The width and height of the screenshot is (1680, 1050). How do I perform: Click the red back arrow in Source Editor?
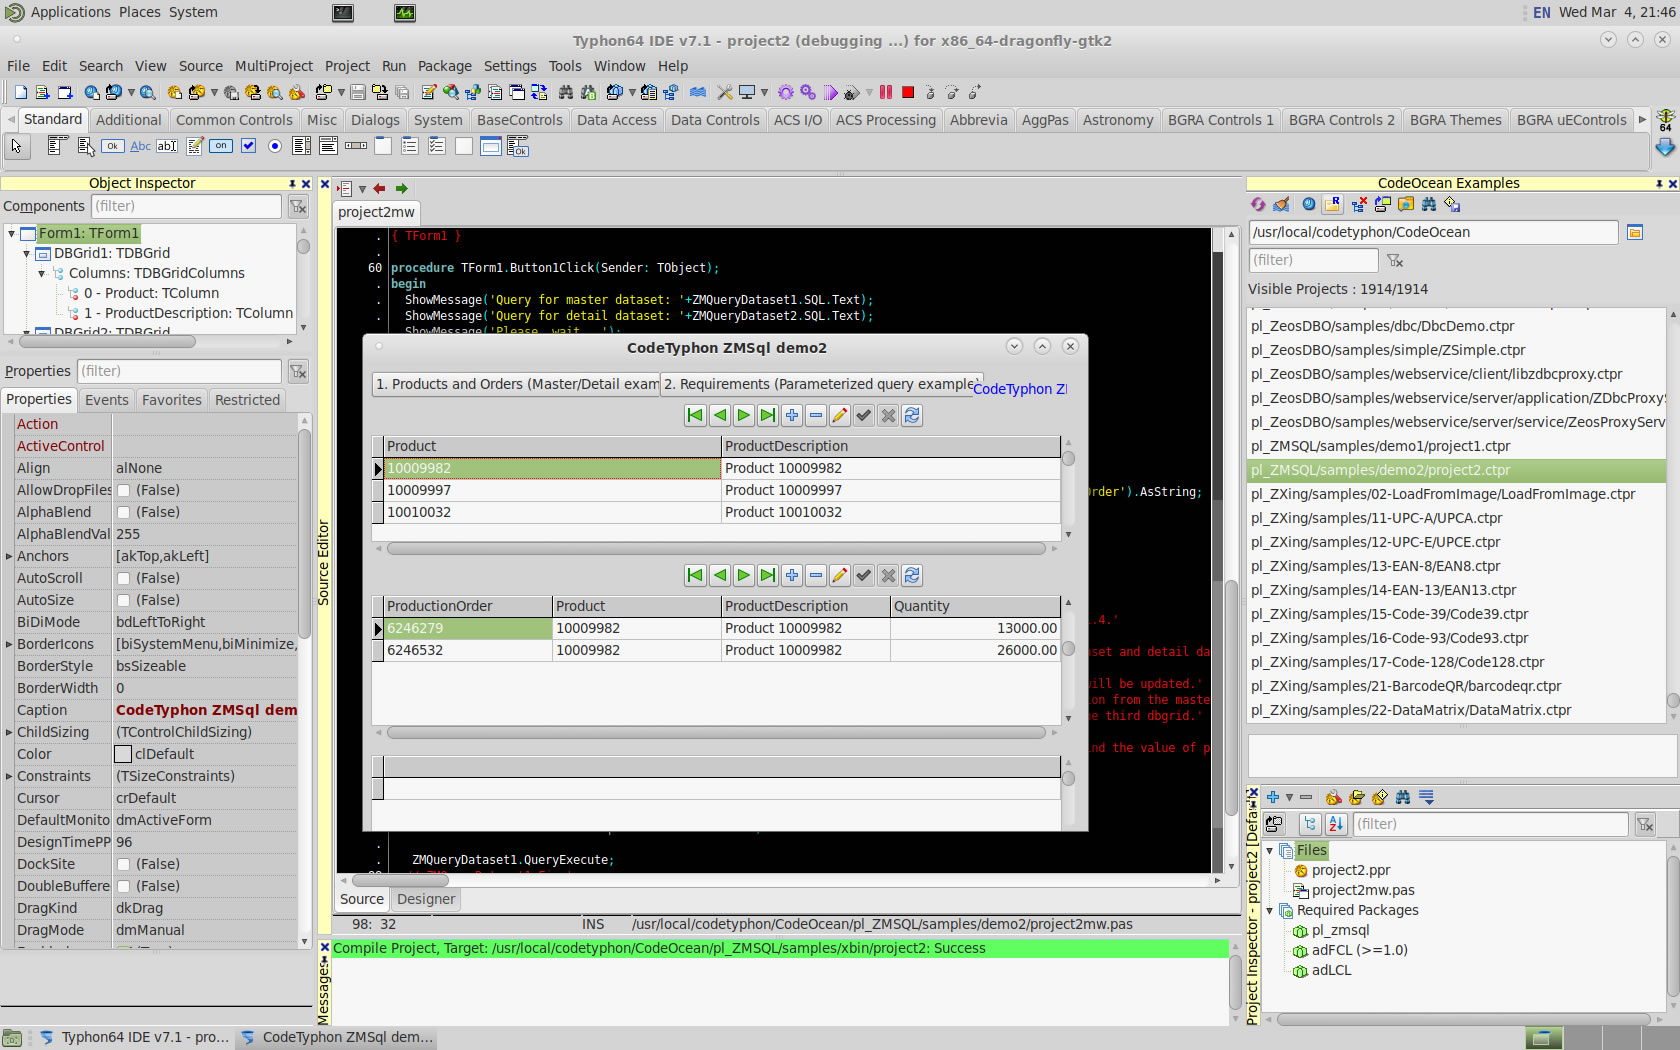[379, 188]
